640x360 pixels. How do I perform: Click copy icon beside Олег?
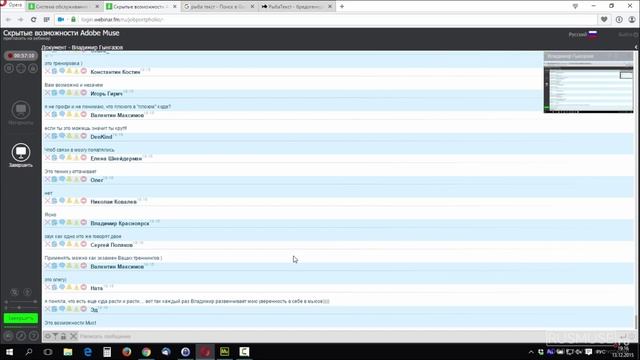[x=55, y=179]
